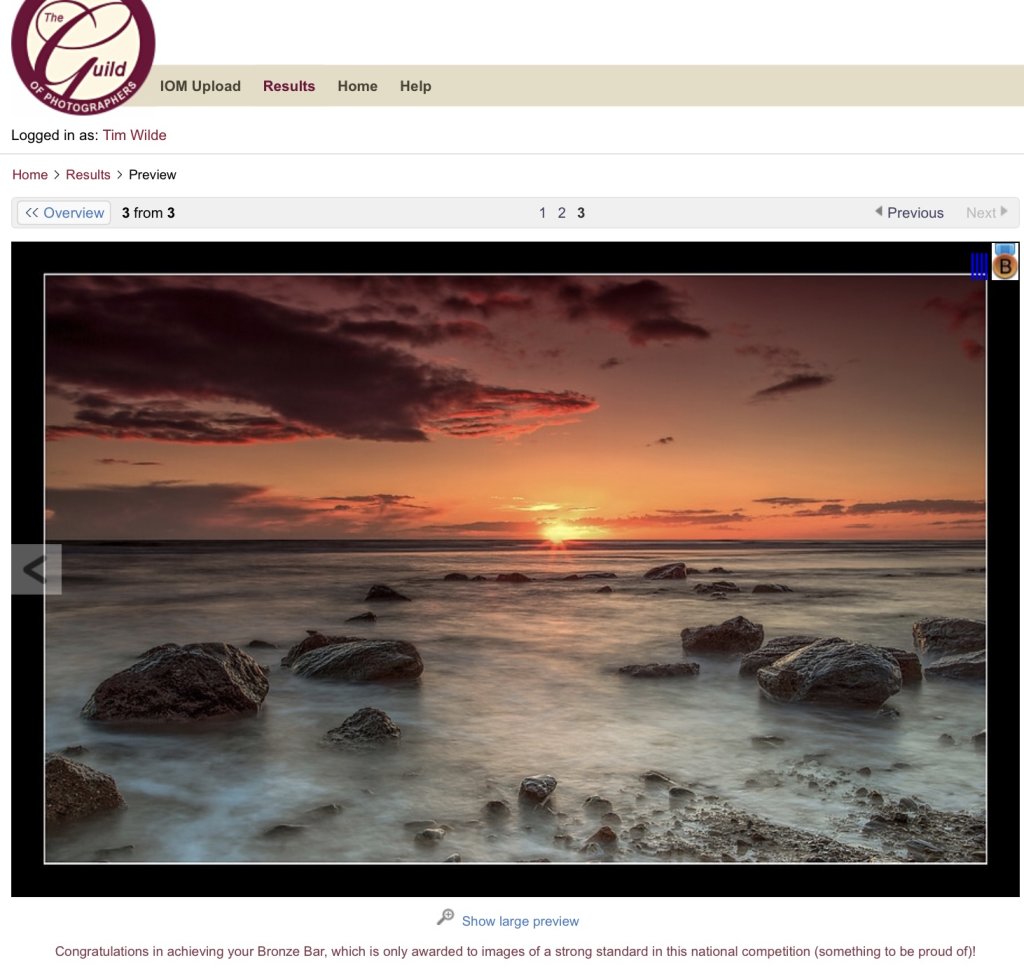Click the bronze medal B badge icon

[1005, 262]
